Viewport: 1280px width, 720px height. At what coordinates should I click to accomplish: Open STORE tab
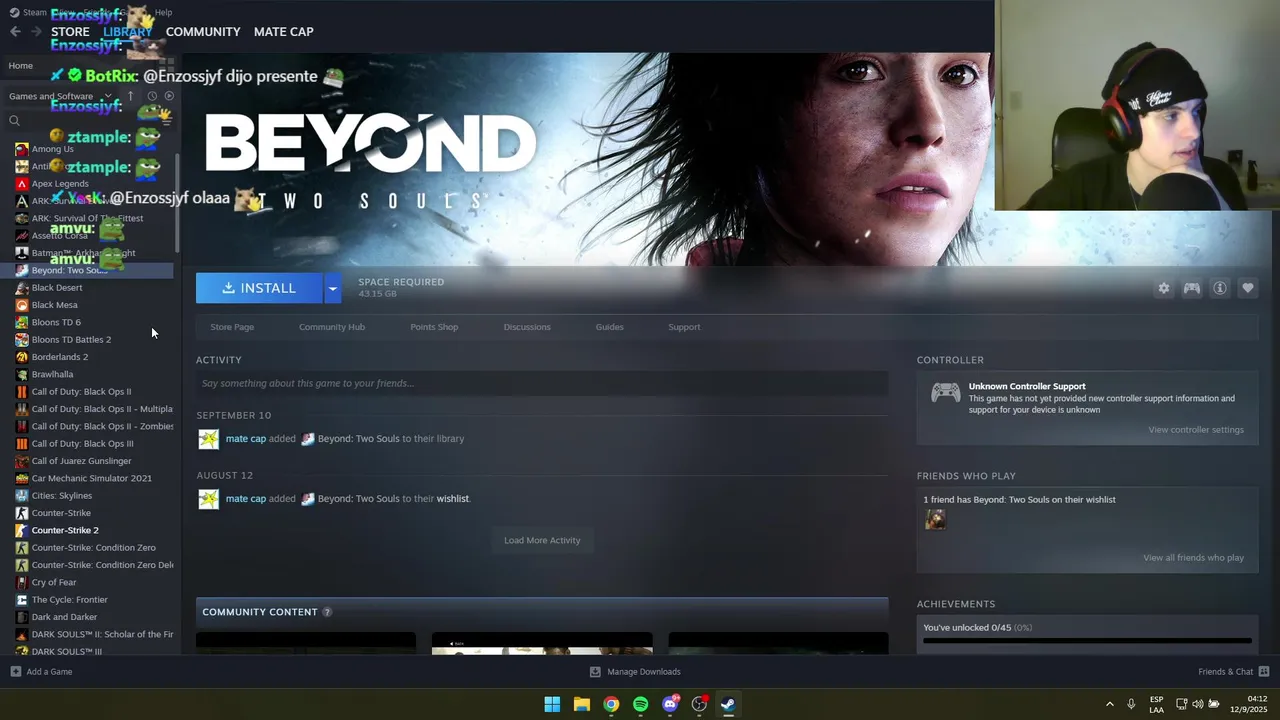[70, 32]
